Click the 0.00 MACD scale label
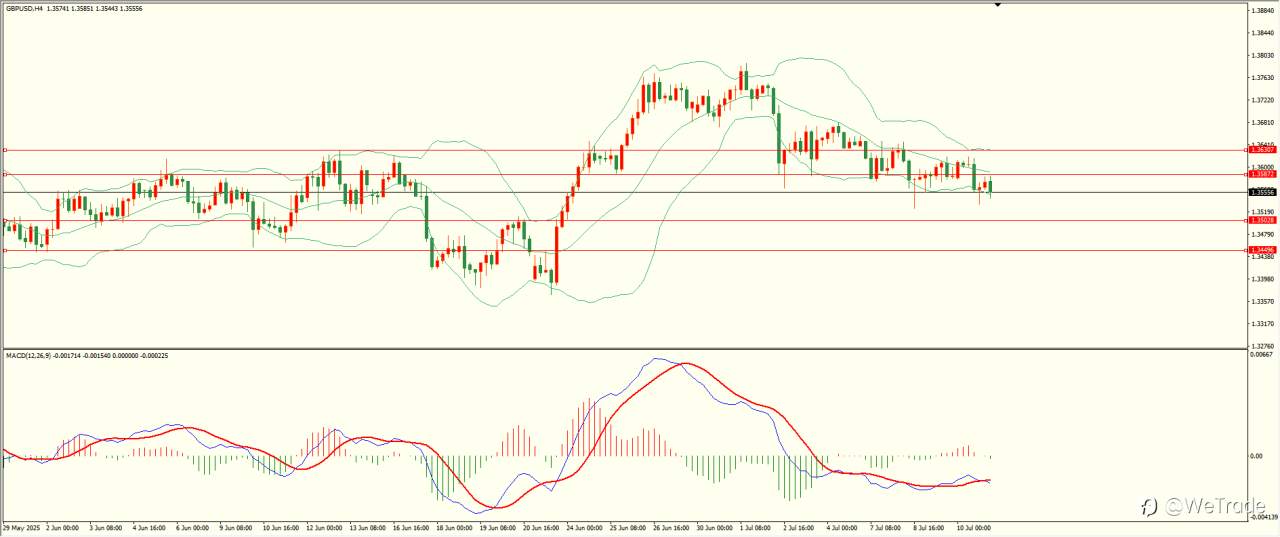This screenshot has width=1280, height=537. 1256,455
